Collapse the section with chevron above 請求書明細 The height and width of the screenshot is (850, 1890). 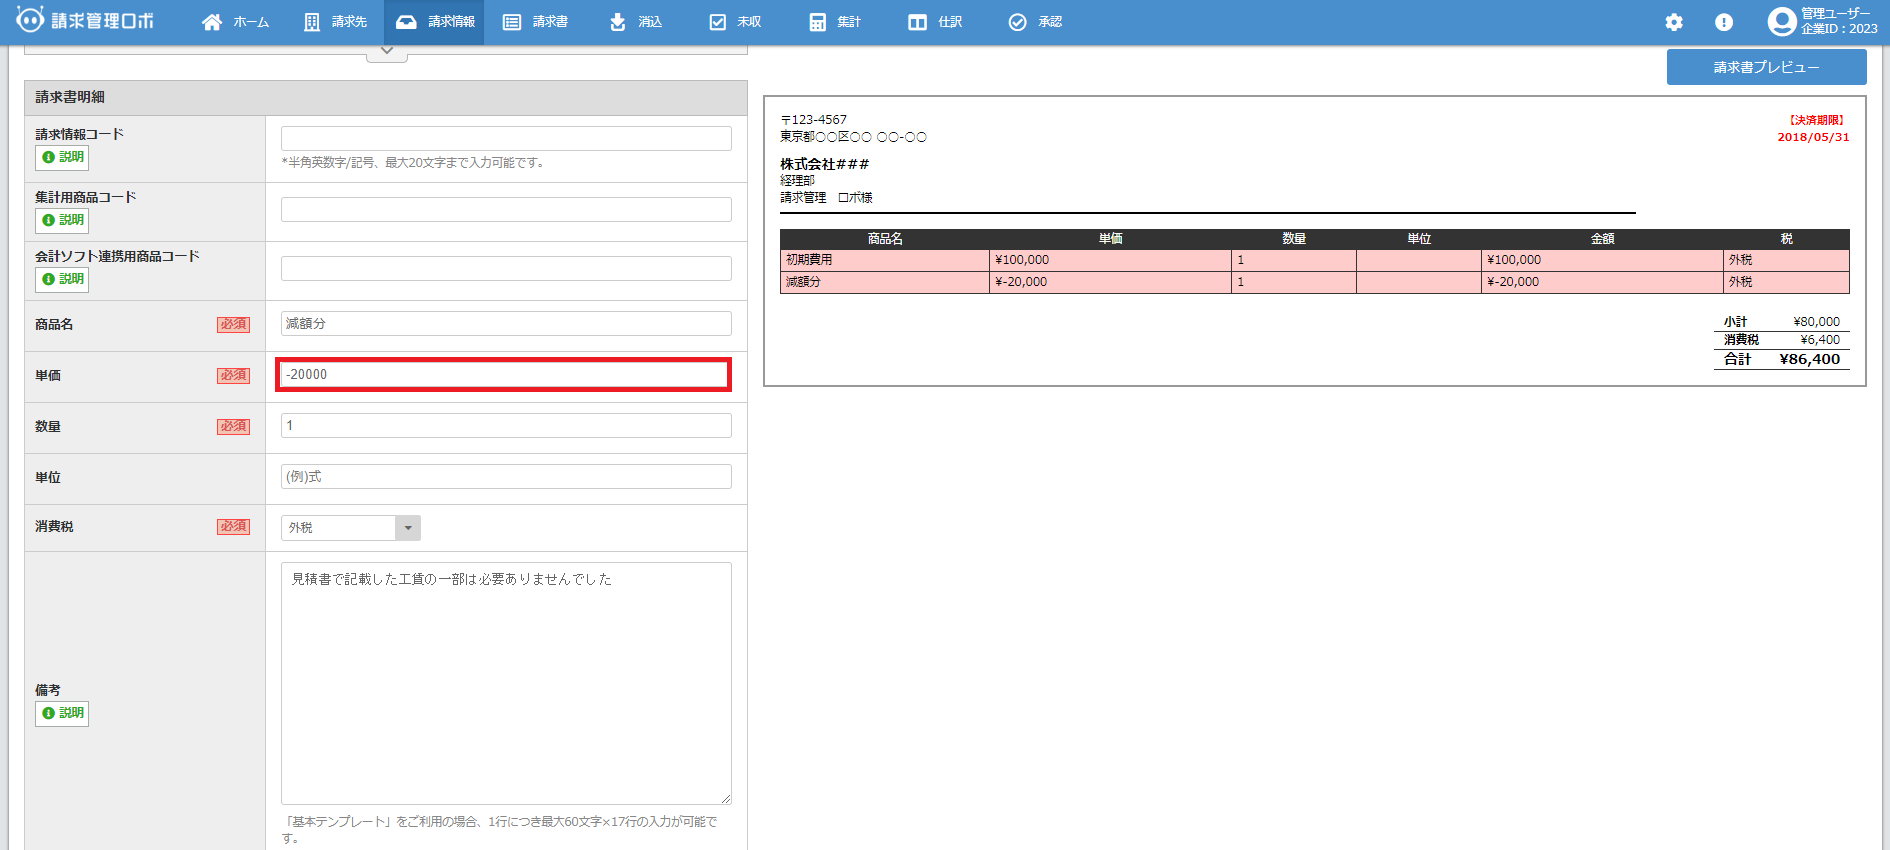point(387,52)
